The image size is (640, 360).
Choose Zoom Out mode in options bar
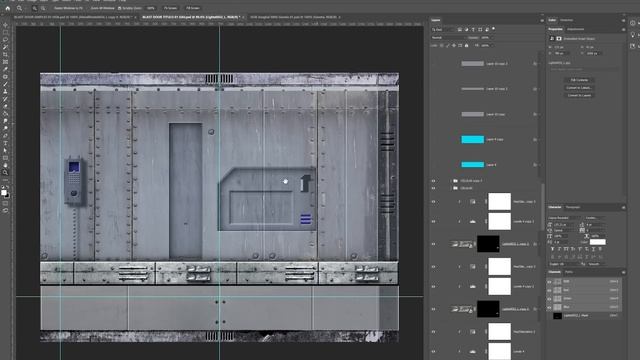(x=42, y=8)
